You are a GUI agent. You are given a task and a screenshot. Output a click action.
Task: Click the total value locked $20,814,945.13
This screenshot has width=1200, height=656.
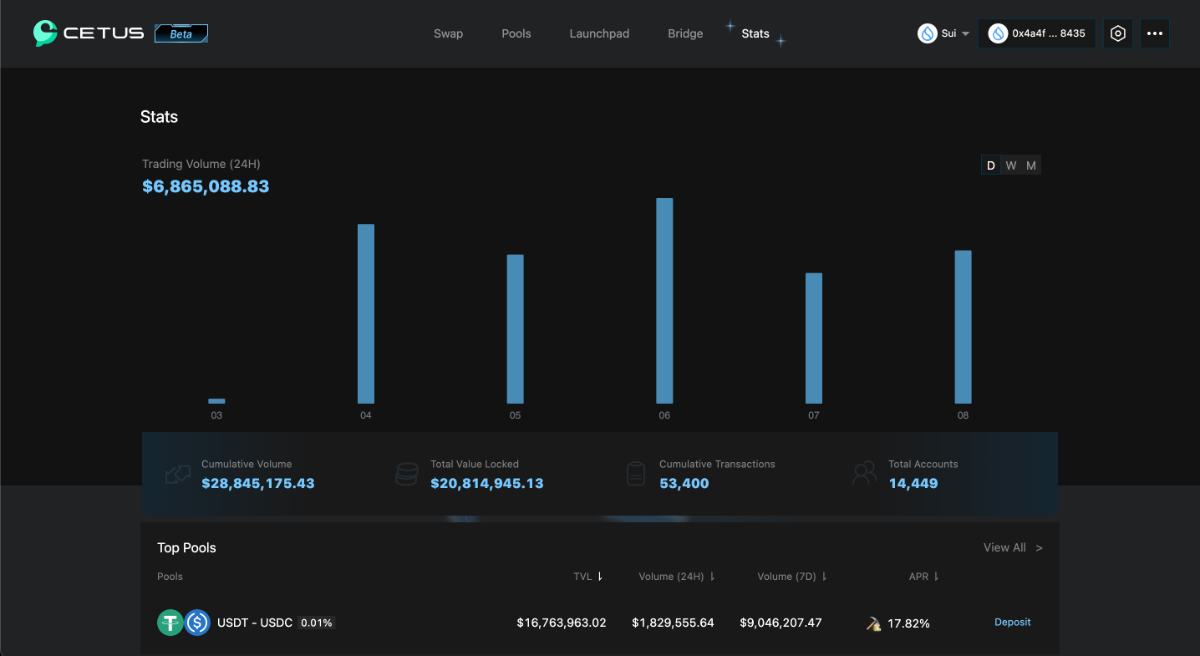[x=487, y=483]
